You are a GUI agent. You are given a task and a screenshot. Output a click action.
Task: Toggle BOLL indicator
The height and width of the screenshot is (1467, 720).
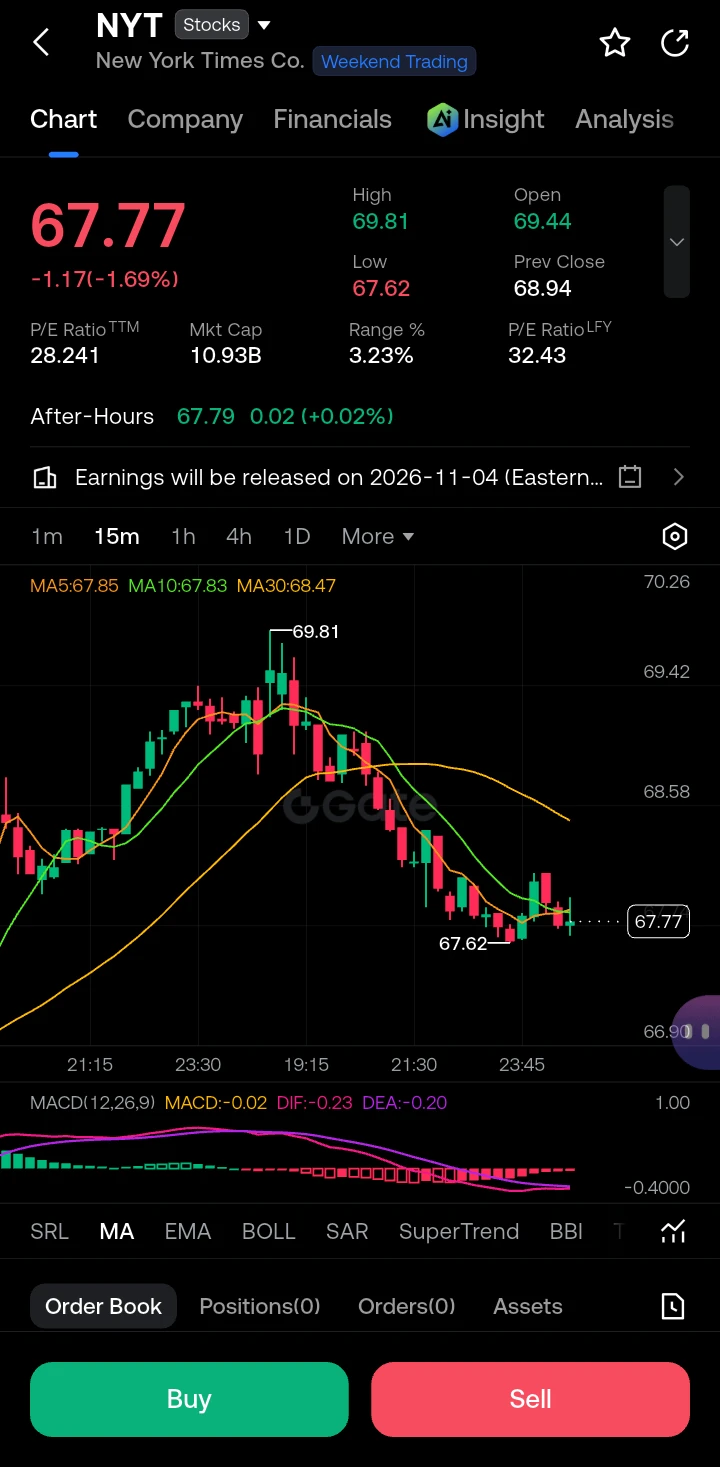pos(269,1231)
